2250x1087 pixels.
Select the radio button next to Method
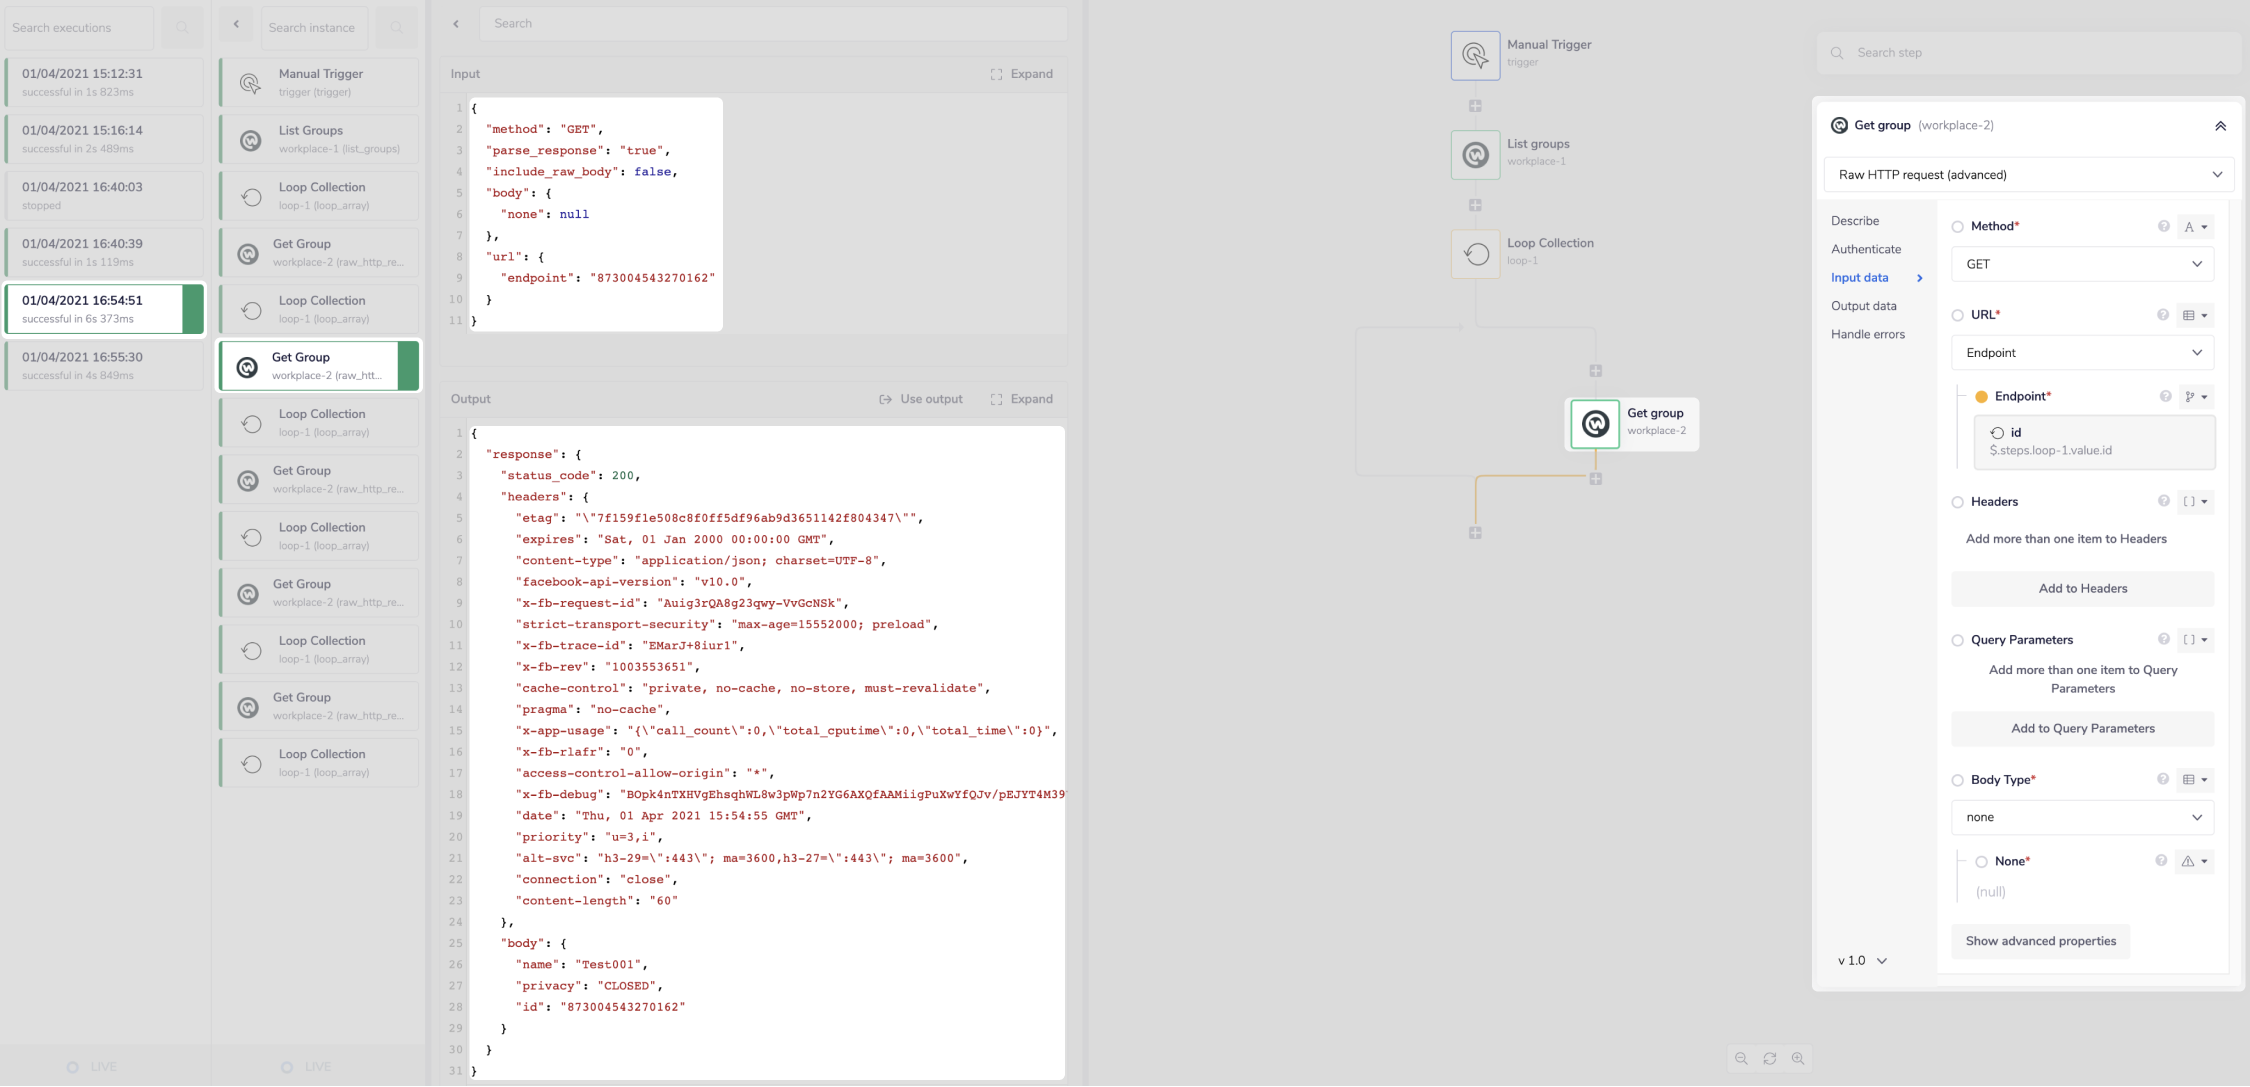(x=1957, y=226)
